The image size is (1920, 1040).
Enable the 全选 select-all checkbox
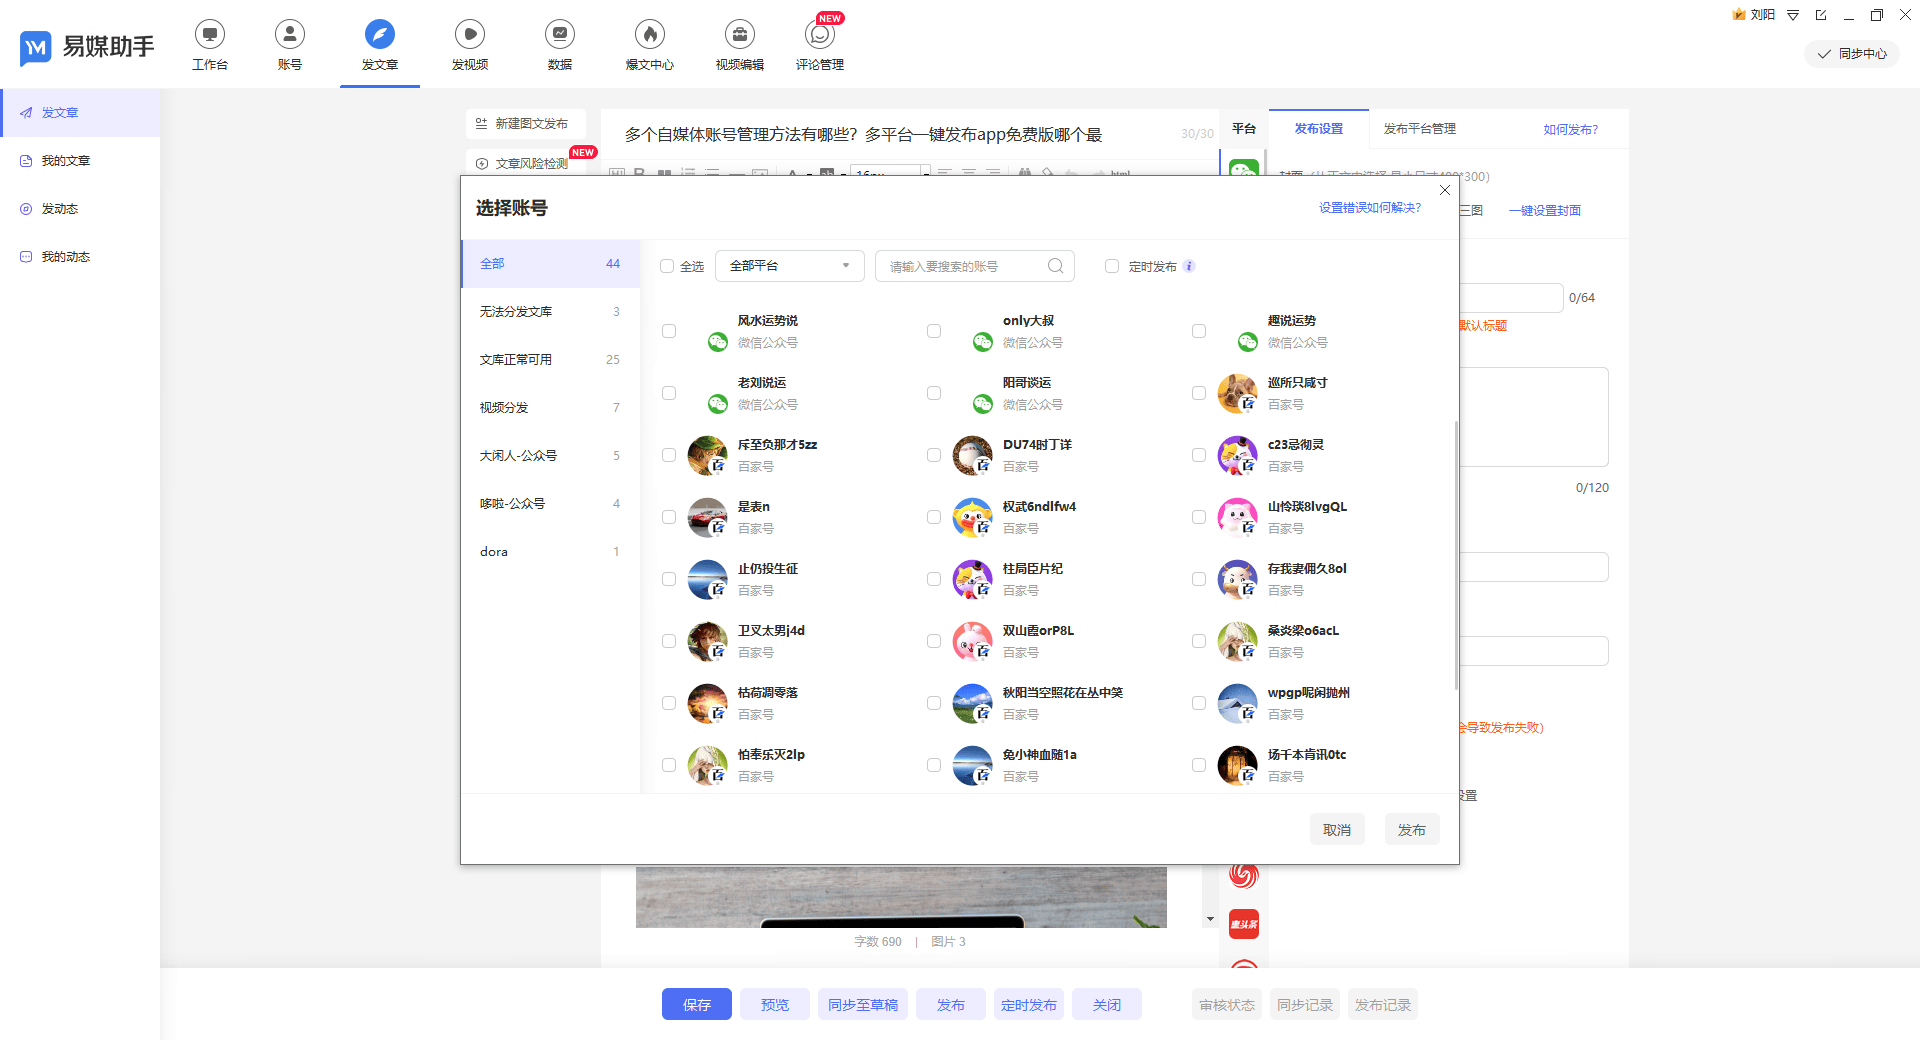667,266
